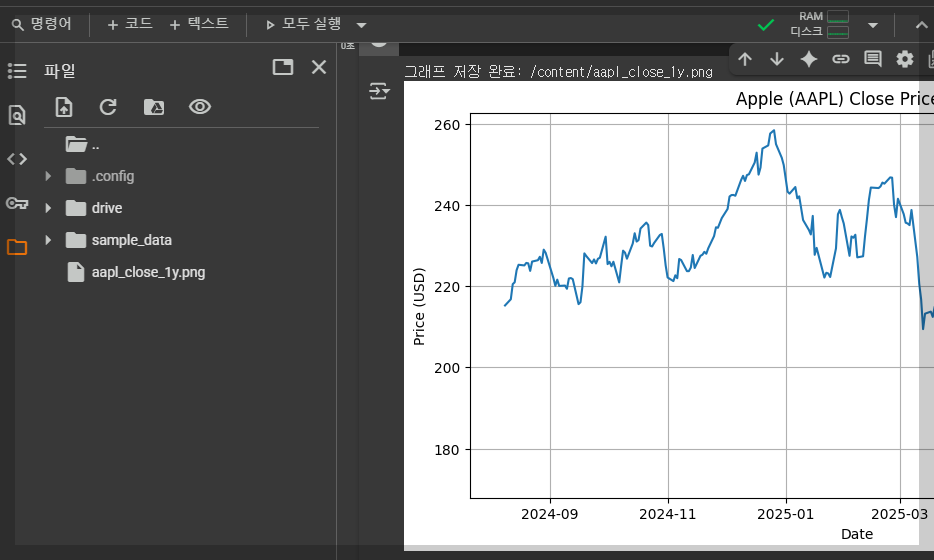Toggle the cell output view icon
This screenshot has height=560, width=934.
coord(379,91)
